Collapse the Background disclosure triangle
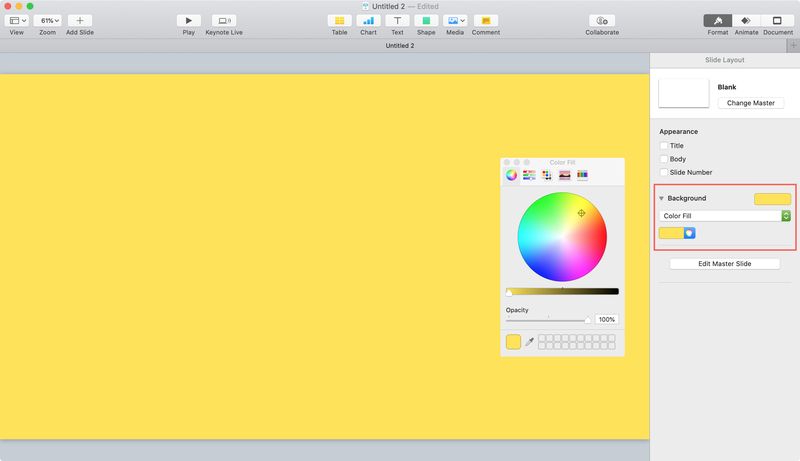This screenshot has width=800, height=461. pos(661,198)
